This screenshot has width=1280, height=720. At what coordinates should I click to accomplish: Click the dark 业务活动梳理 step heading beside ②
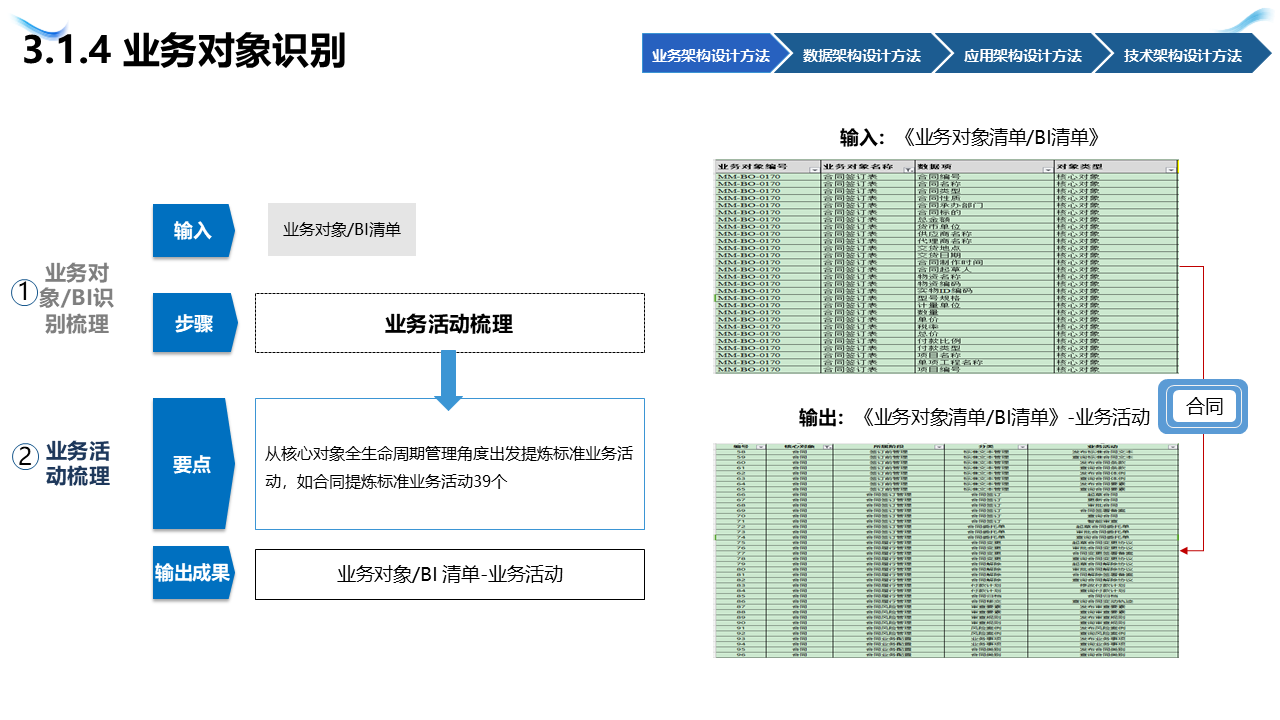click(78, 463)
